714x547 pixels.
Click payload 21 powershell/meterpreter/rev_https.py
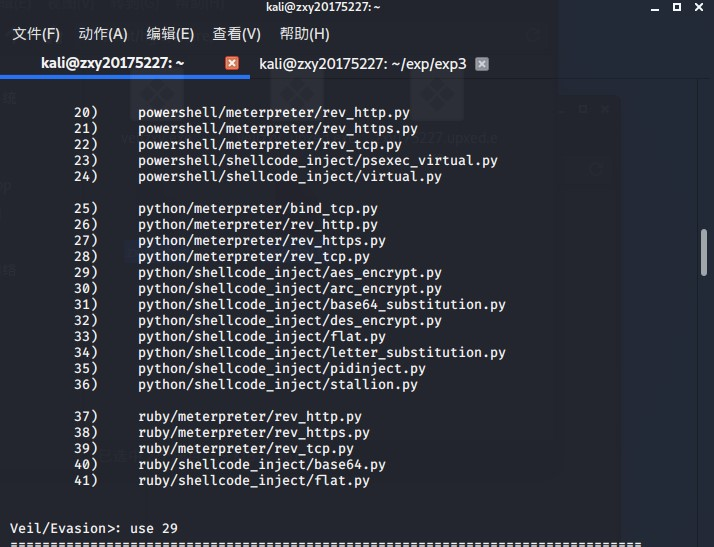[246, 128]
